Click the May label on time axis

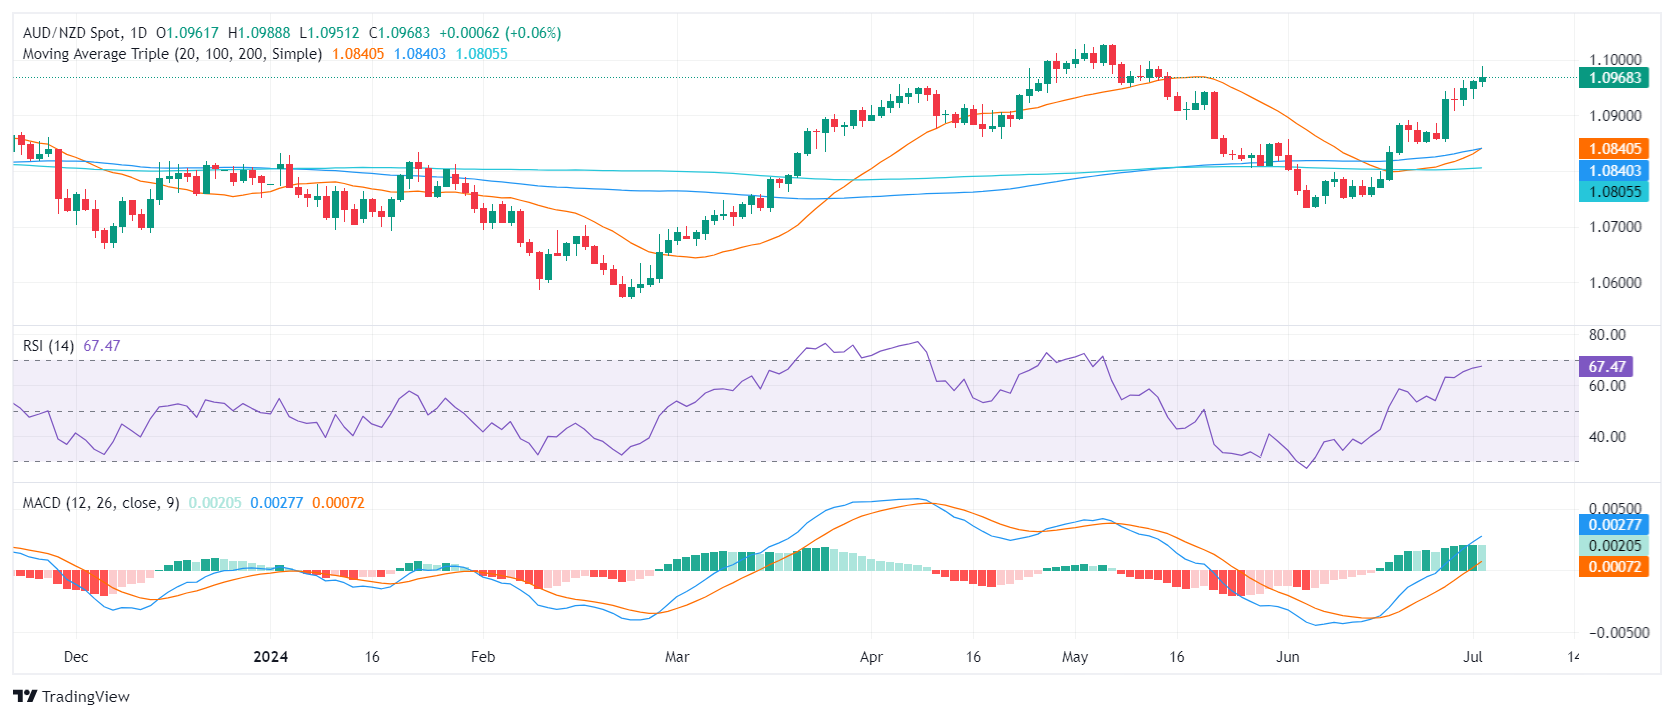tap(1075, 657)
